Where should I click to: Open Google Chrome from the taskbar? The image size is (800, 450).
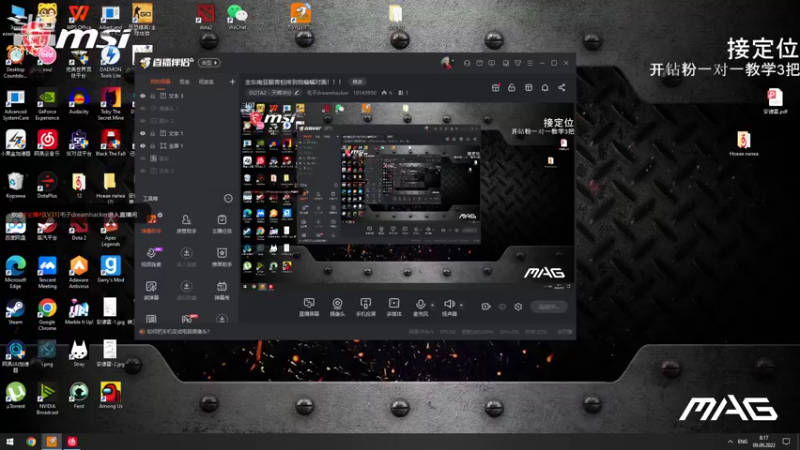(x=31, y=442)
